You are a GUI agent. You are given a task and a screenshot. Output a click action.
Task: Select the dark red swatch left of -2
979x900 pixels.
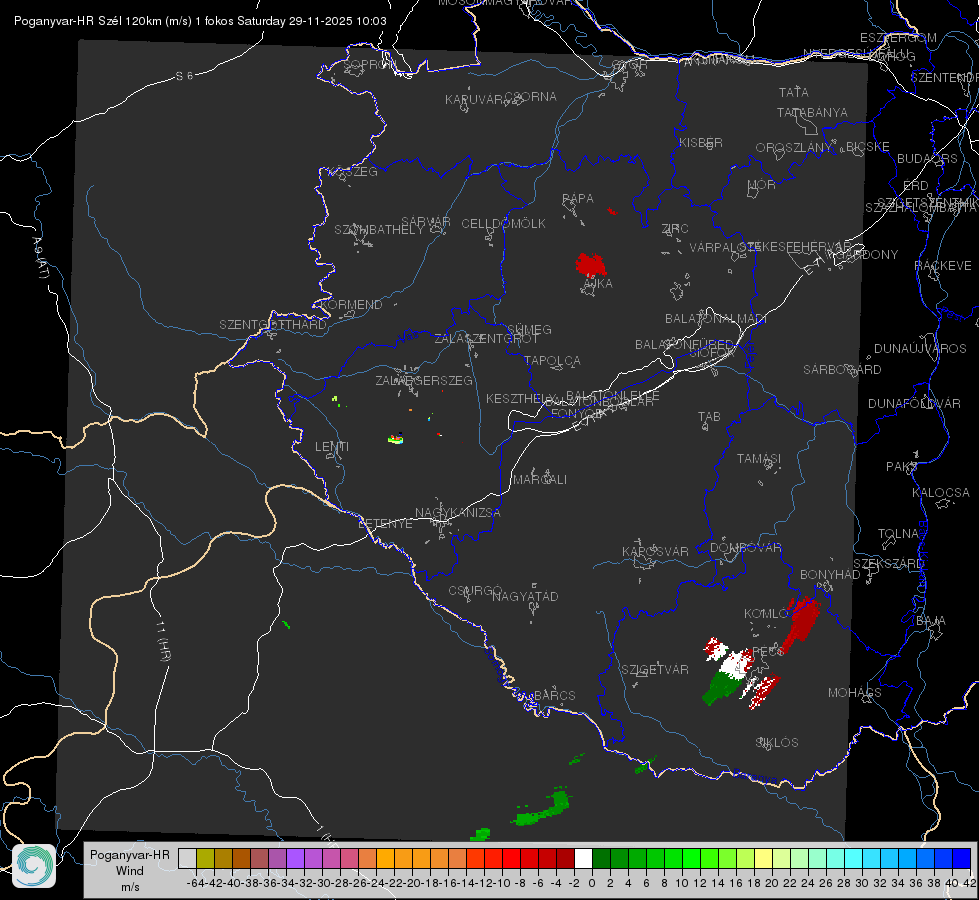tap(565, 858)
